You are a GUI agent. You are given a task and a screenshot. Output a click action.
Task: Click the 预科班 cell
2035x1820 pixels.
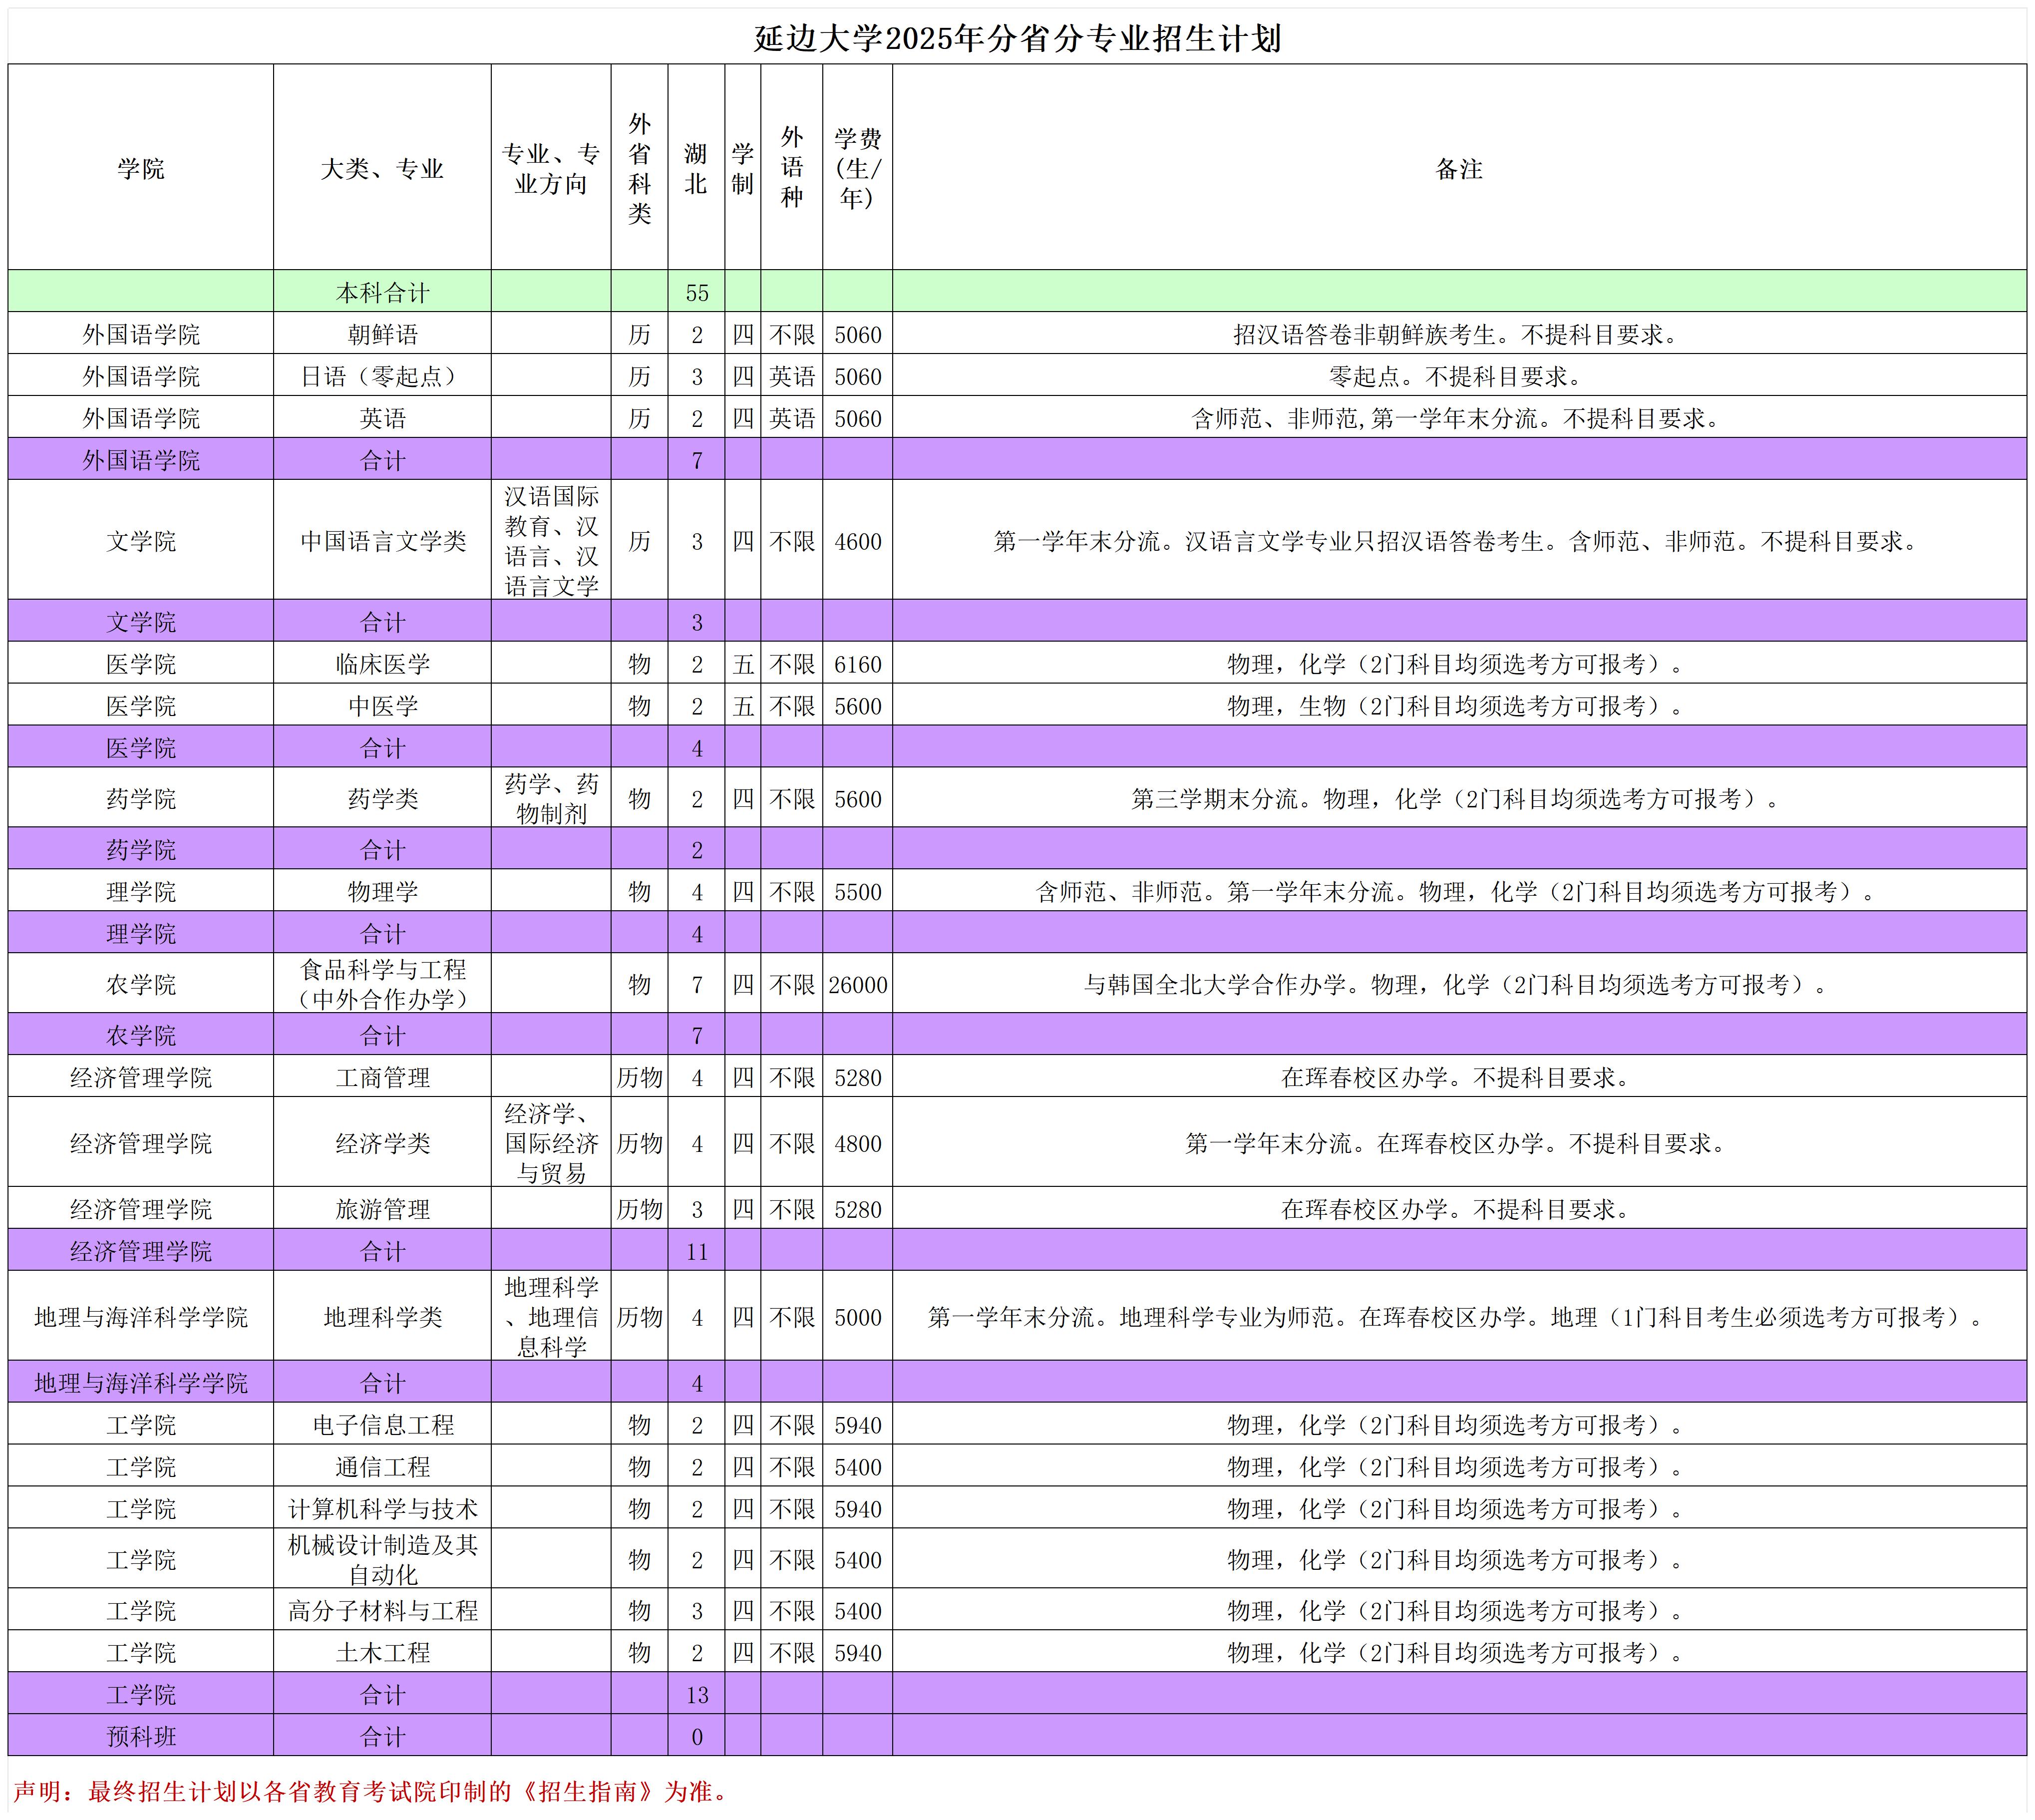click(141, 1736)
